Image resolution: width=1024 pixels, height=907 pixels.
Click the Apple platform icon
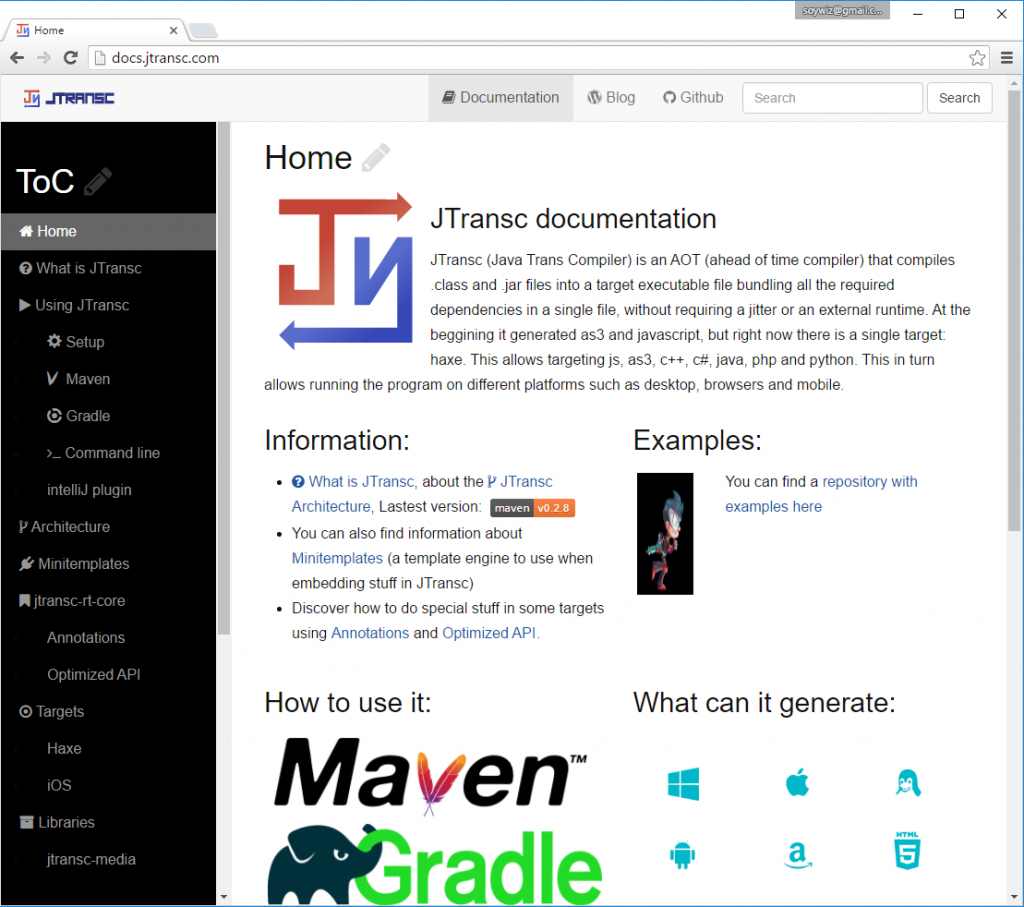(x=796, y=784)
